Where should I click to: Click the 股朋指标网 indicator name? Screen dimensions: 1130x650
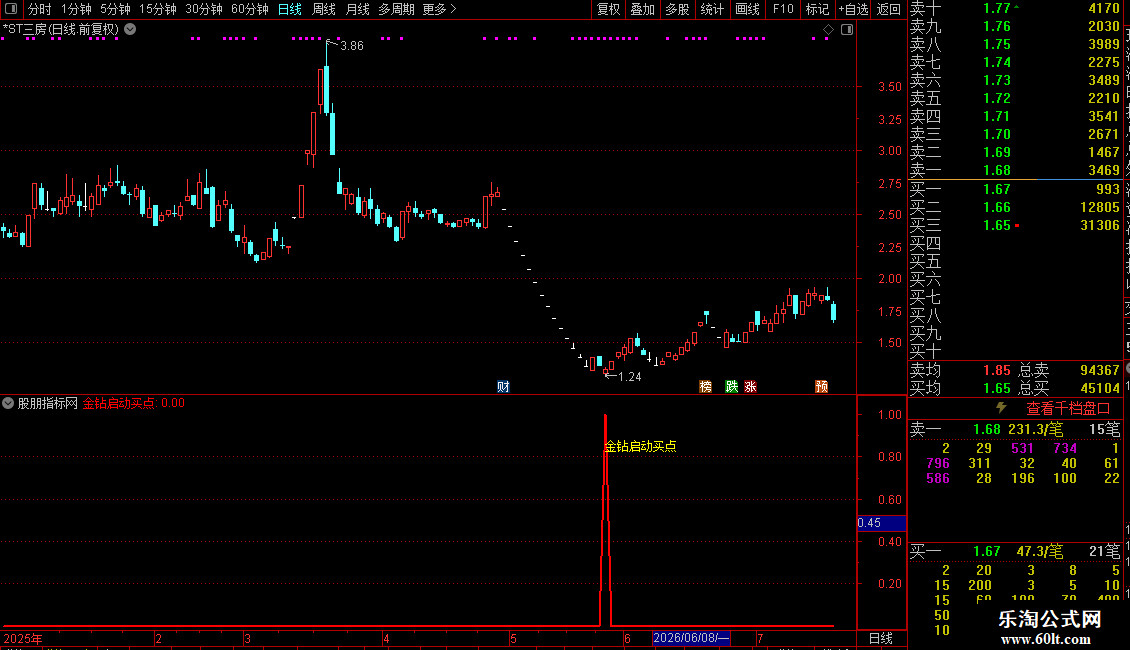(48, 404)
